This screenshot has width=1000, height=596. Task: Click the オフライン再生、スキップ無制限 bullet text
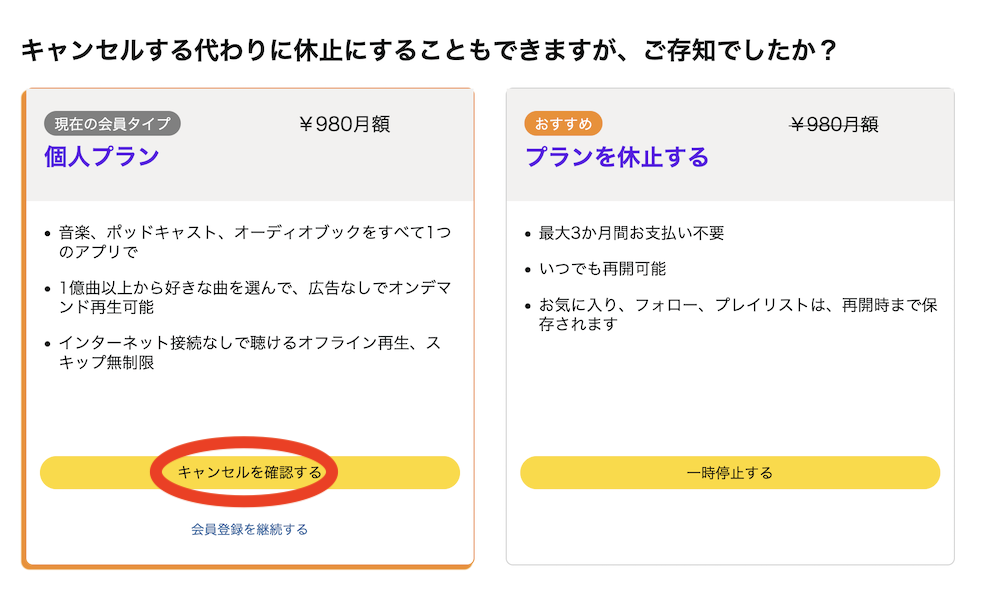pyautogui.click(x=249, y=353)
